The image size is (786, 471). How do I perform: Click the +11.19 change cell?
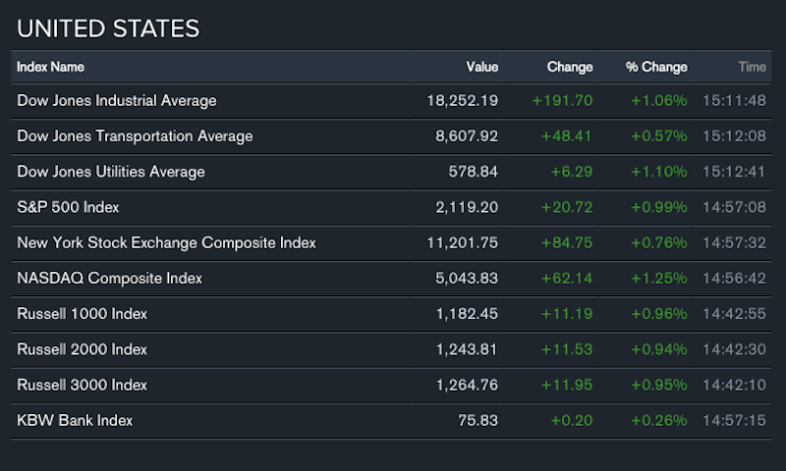pyautogui.click(x=567, y=314)
